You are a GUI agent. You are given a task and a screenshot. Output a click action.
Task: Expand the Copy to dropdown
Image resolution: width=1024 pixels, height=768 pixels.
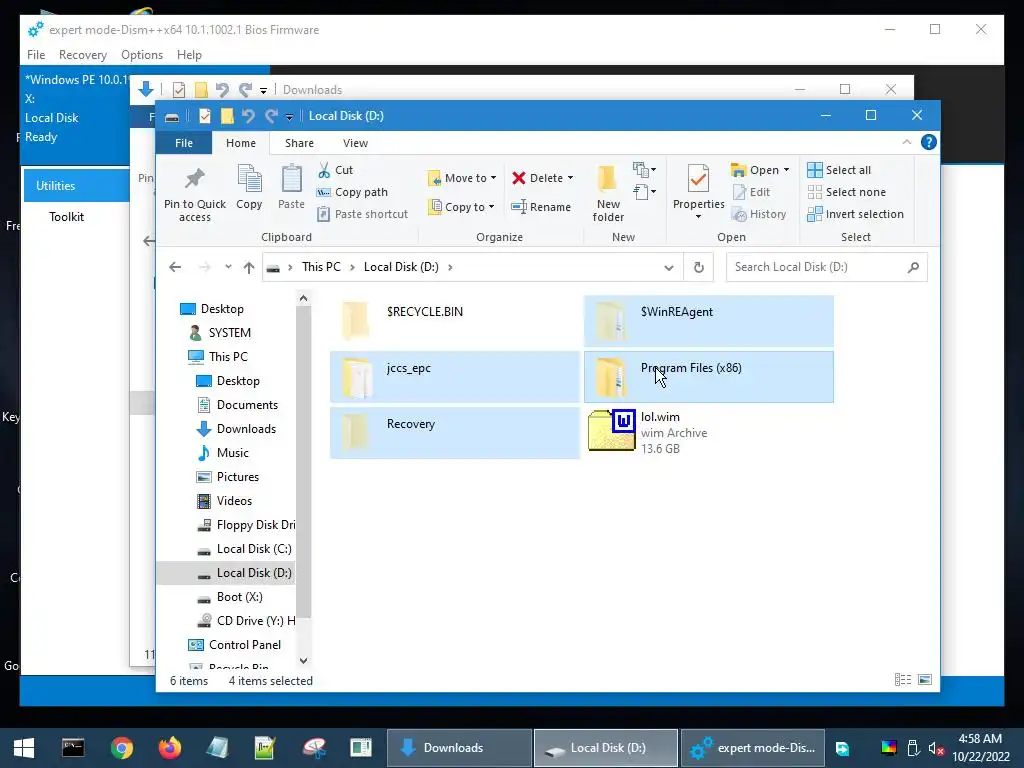491,207
